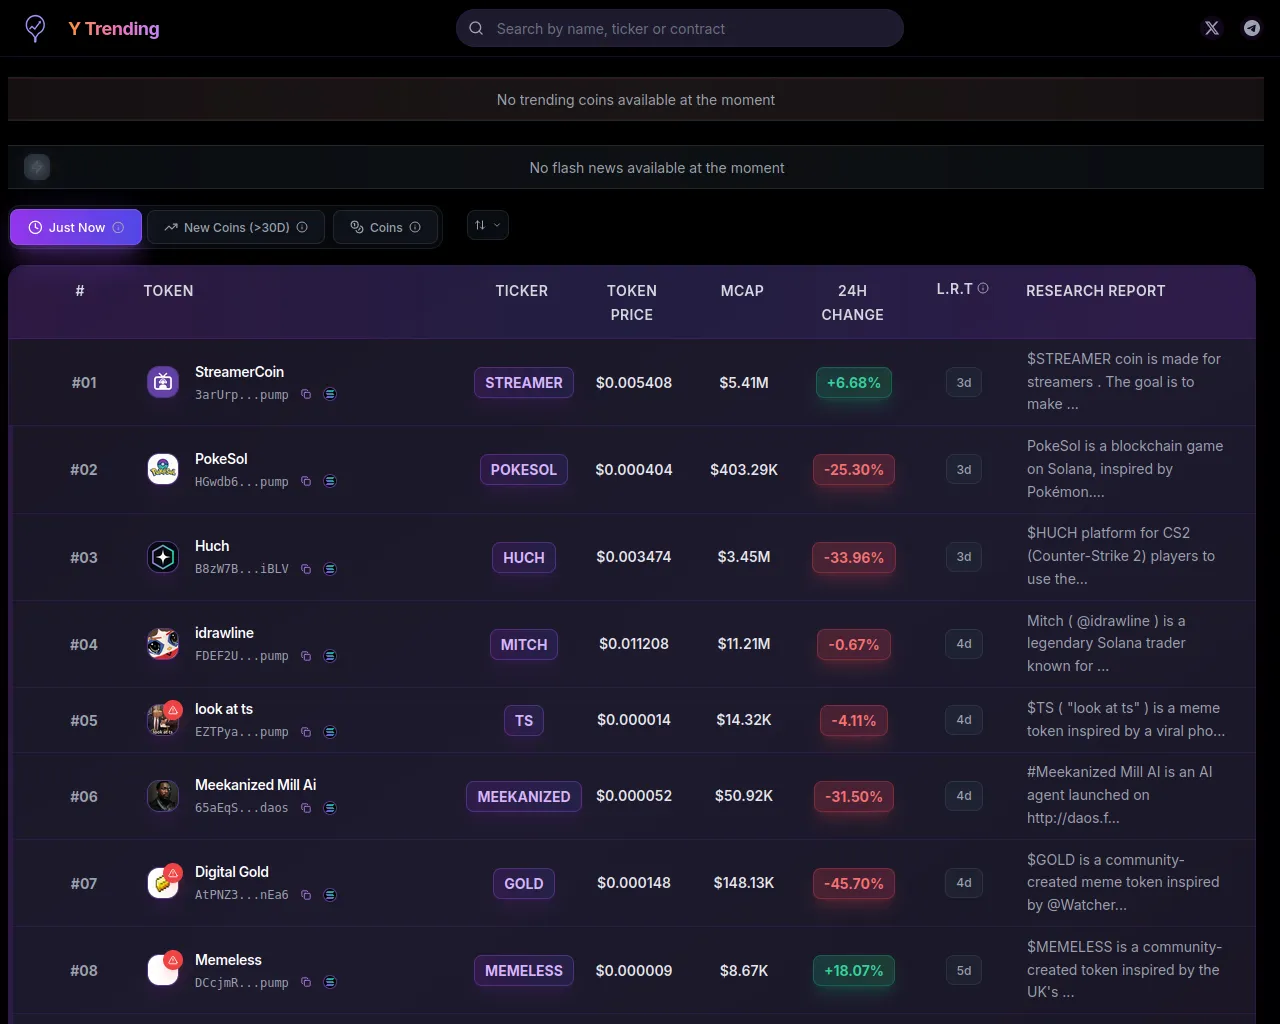The height and width of the screenshot is (1024, 1280).
Task: Switch to the New Coins (>30D) tab
Action: click(x=236, y=228)
